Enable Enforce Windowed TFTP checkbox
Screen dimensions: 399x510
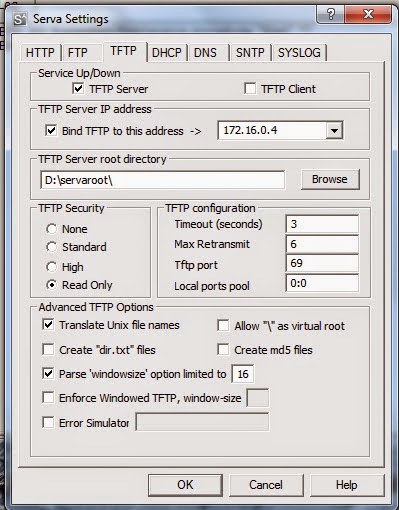pyautogui.click(x=48, y=398)
